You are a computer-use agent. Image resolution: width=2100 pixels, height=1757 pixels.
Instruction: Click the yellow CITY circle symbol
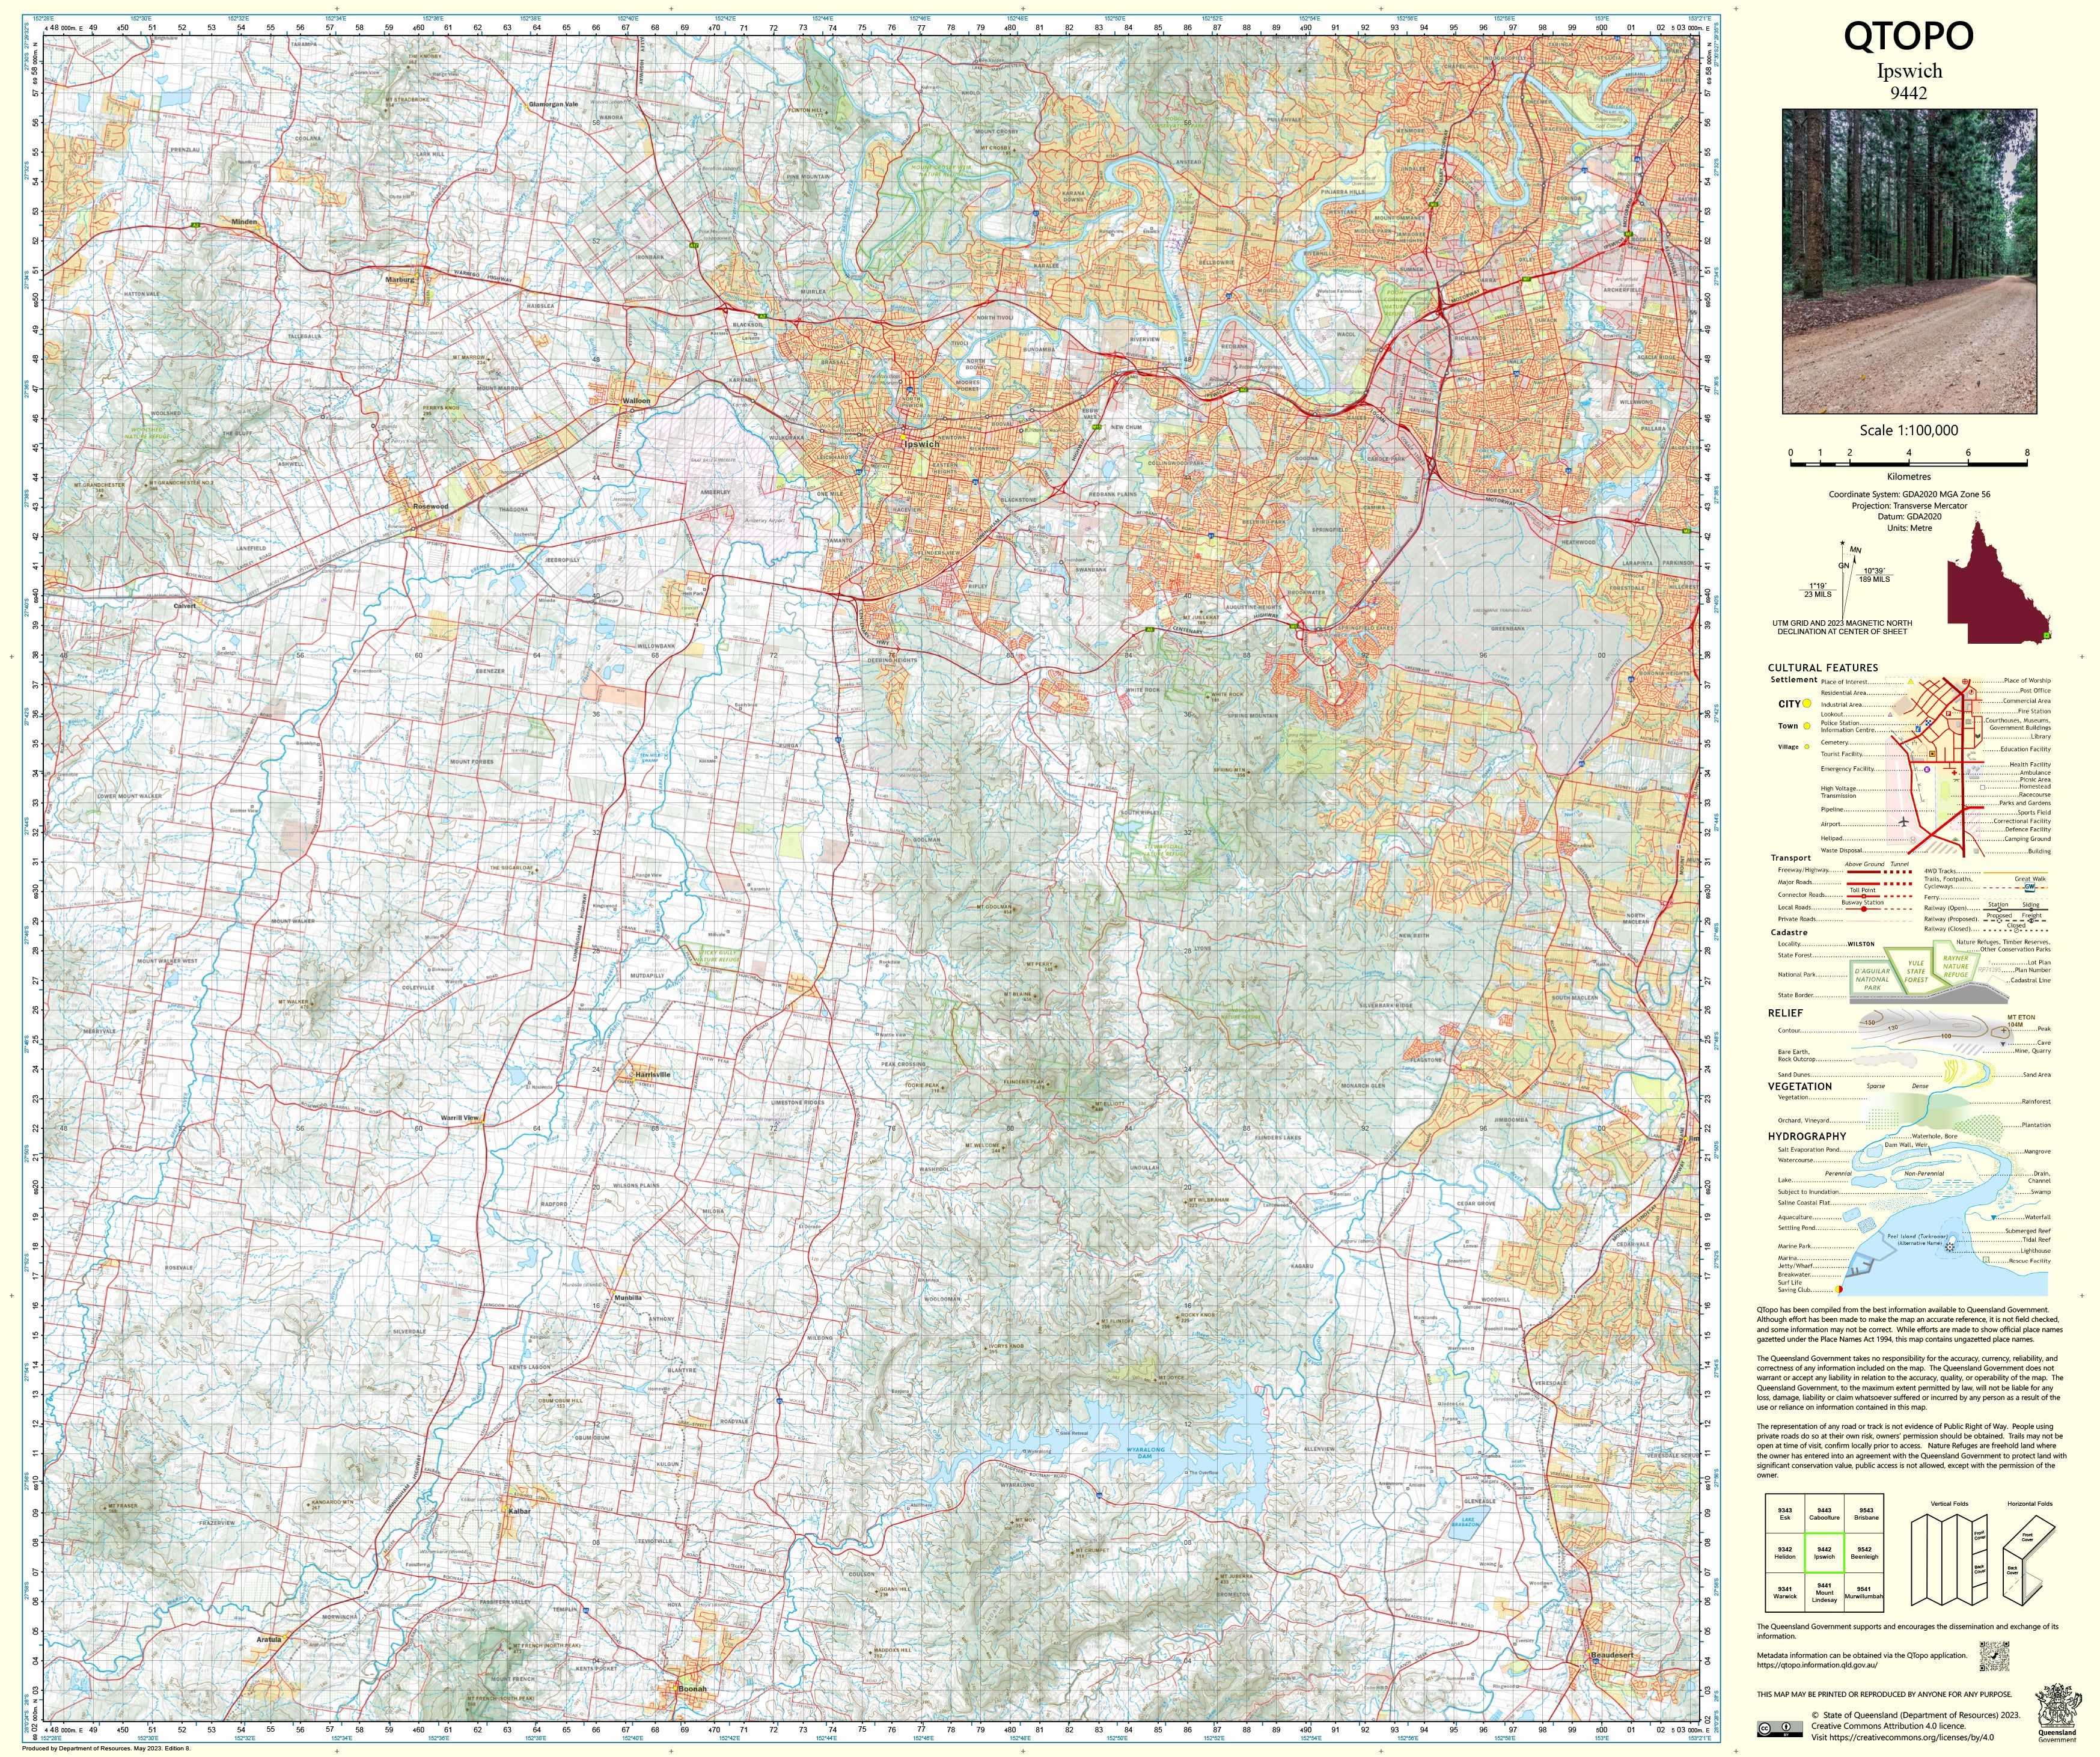coord(1807,704)
